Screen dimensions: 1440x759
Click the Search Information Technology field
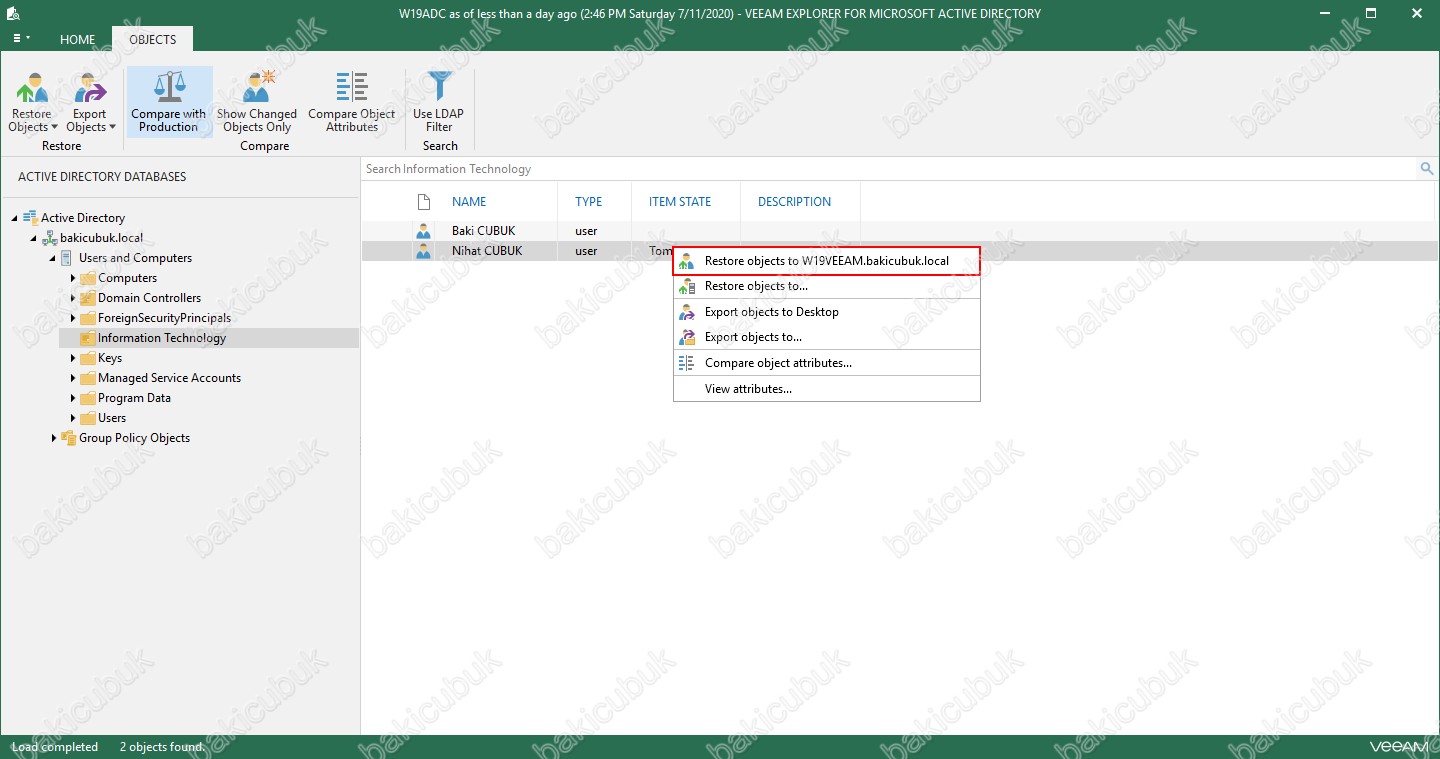890,169
